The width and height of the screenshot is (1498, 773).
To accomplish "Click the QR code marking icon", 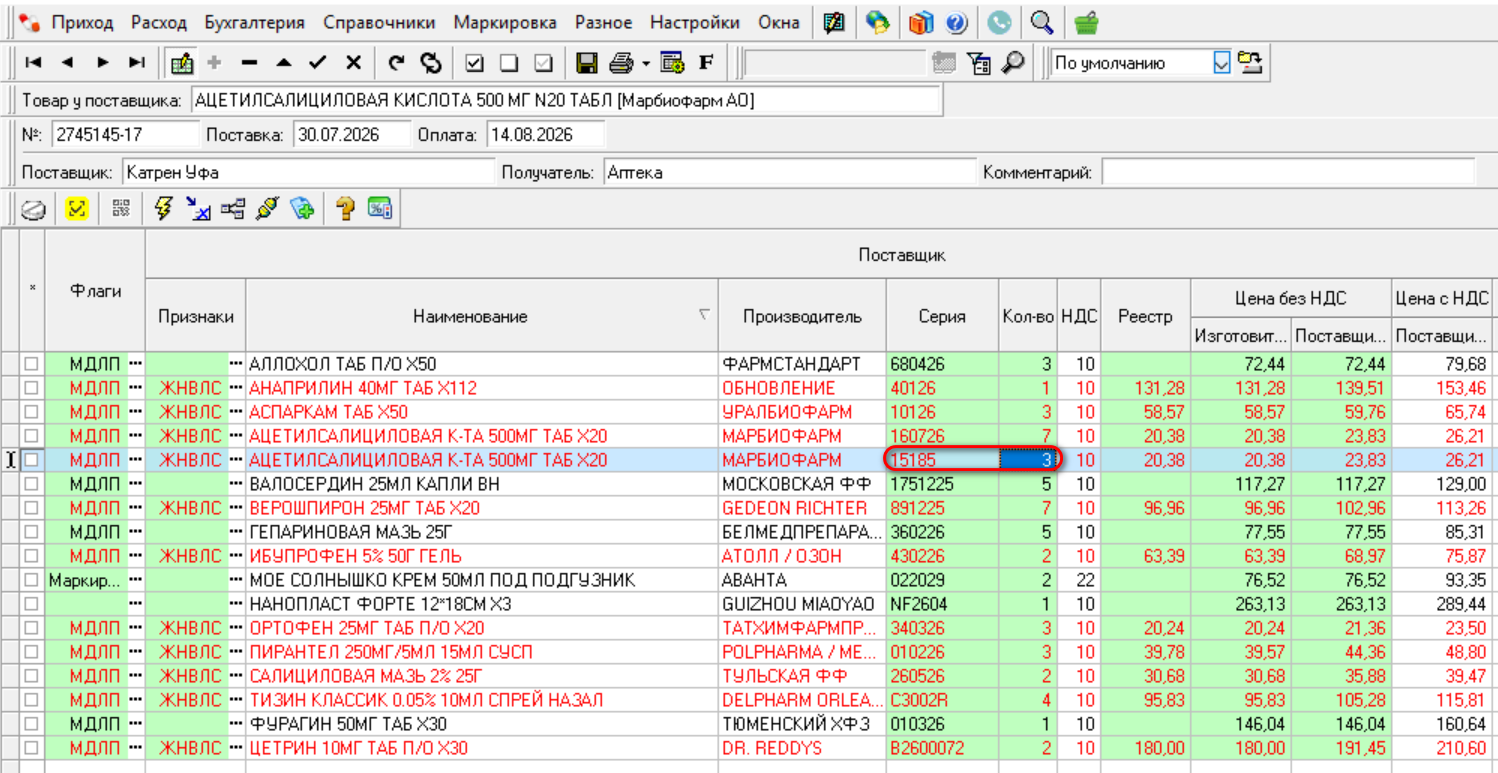I will tap(121, 208).
